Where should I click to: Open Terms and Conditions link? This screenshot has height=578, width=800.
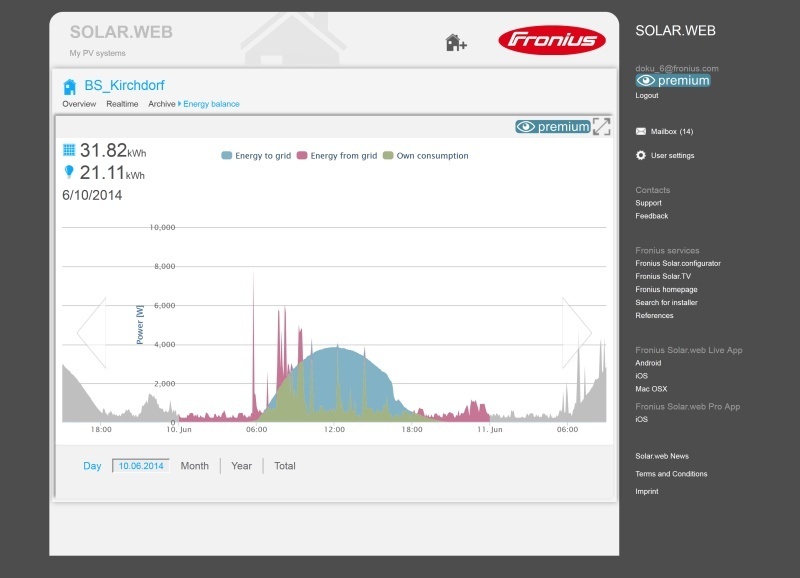point(671,474)
